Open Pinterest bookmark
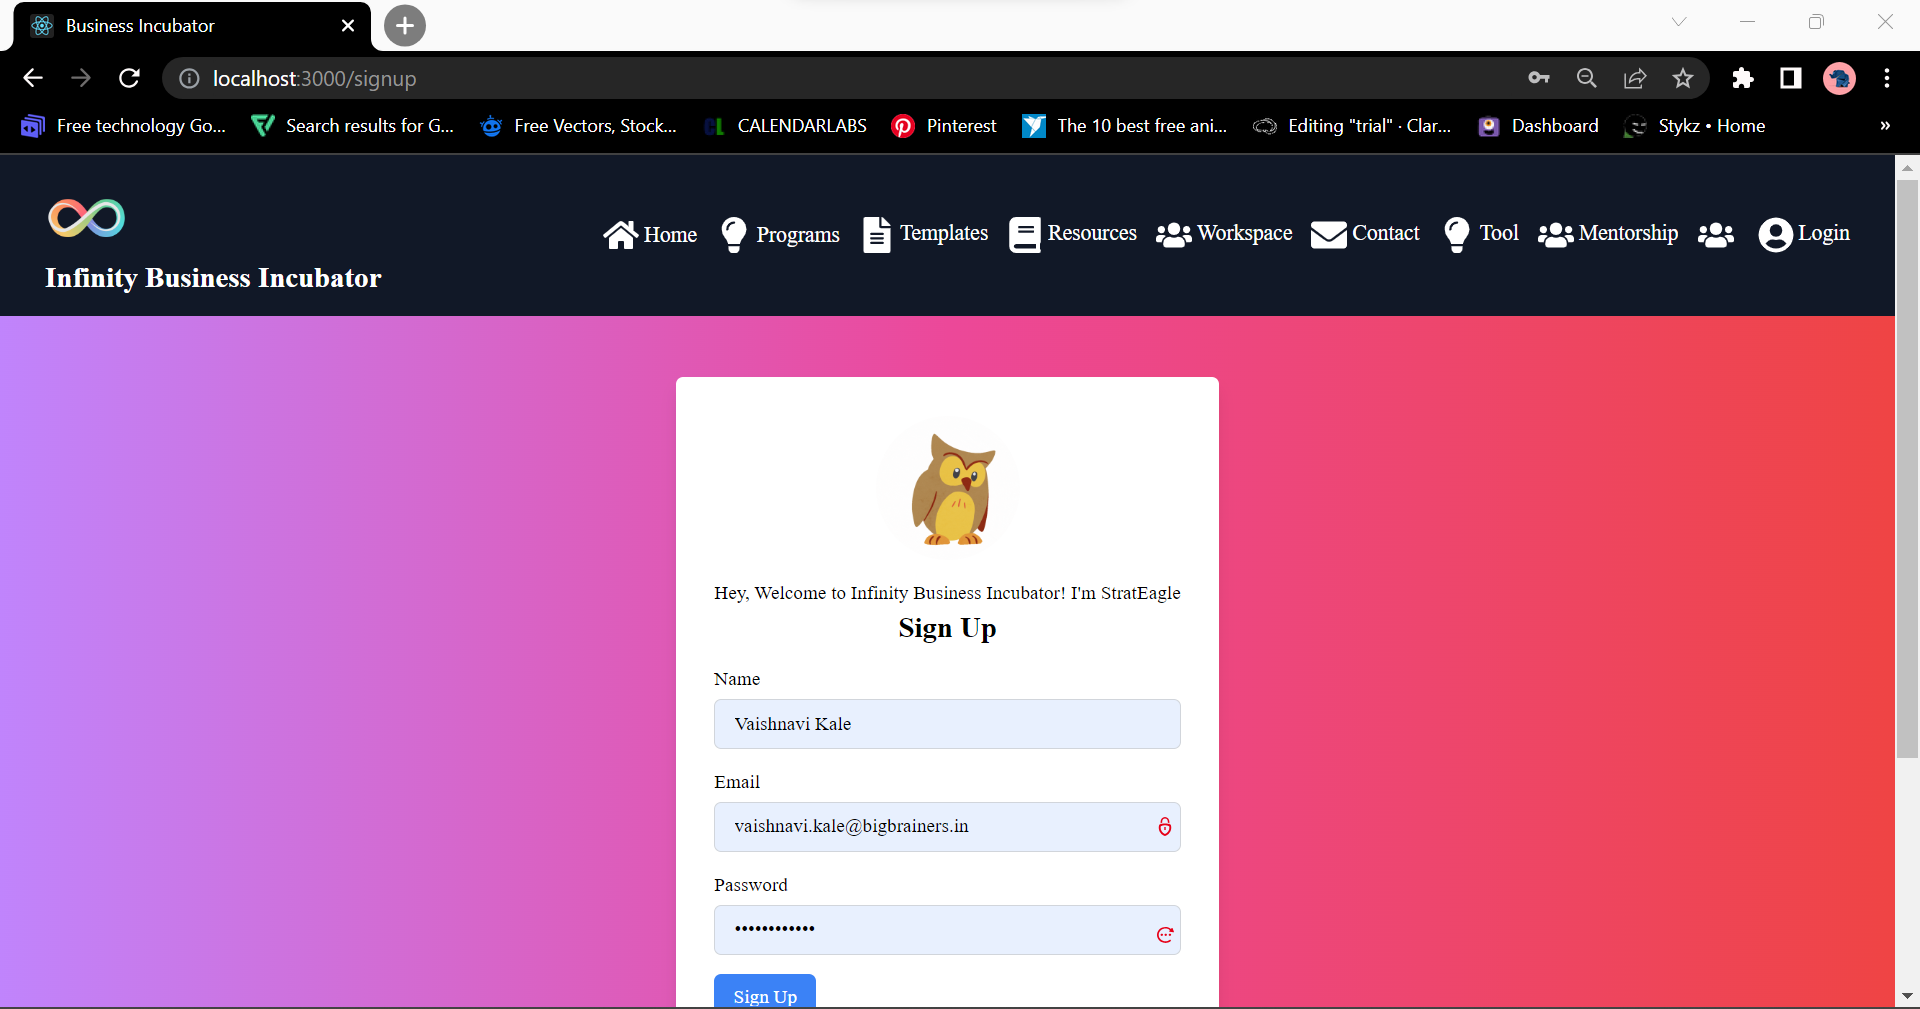1920x1009 pixels. click(x=944, y=126)
